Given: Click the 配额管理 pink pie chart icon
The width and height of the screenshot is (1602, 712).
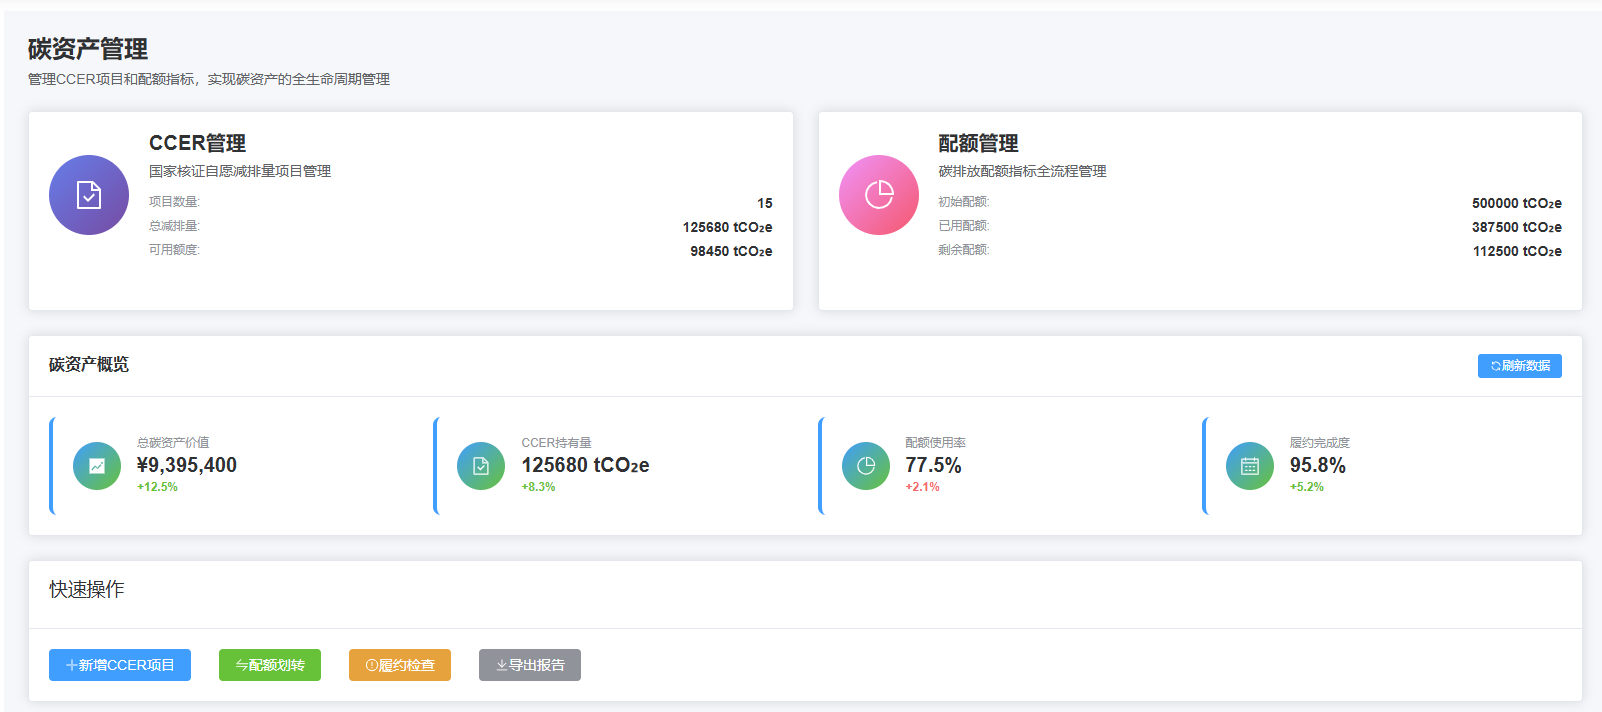Looking at the screenshot, I should (879, 195).
